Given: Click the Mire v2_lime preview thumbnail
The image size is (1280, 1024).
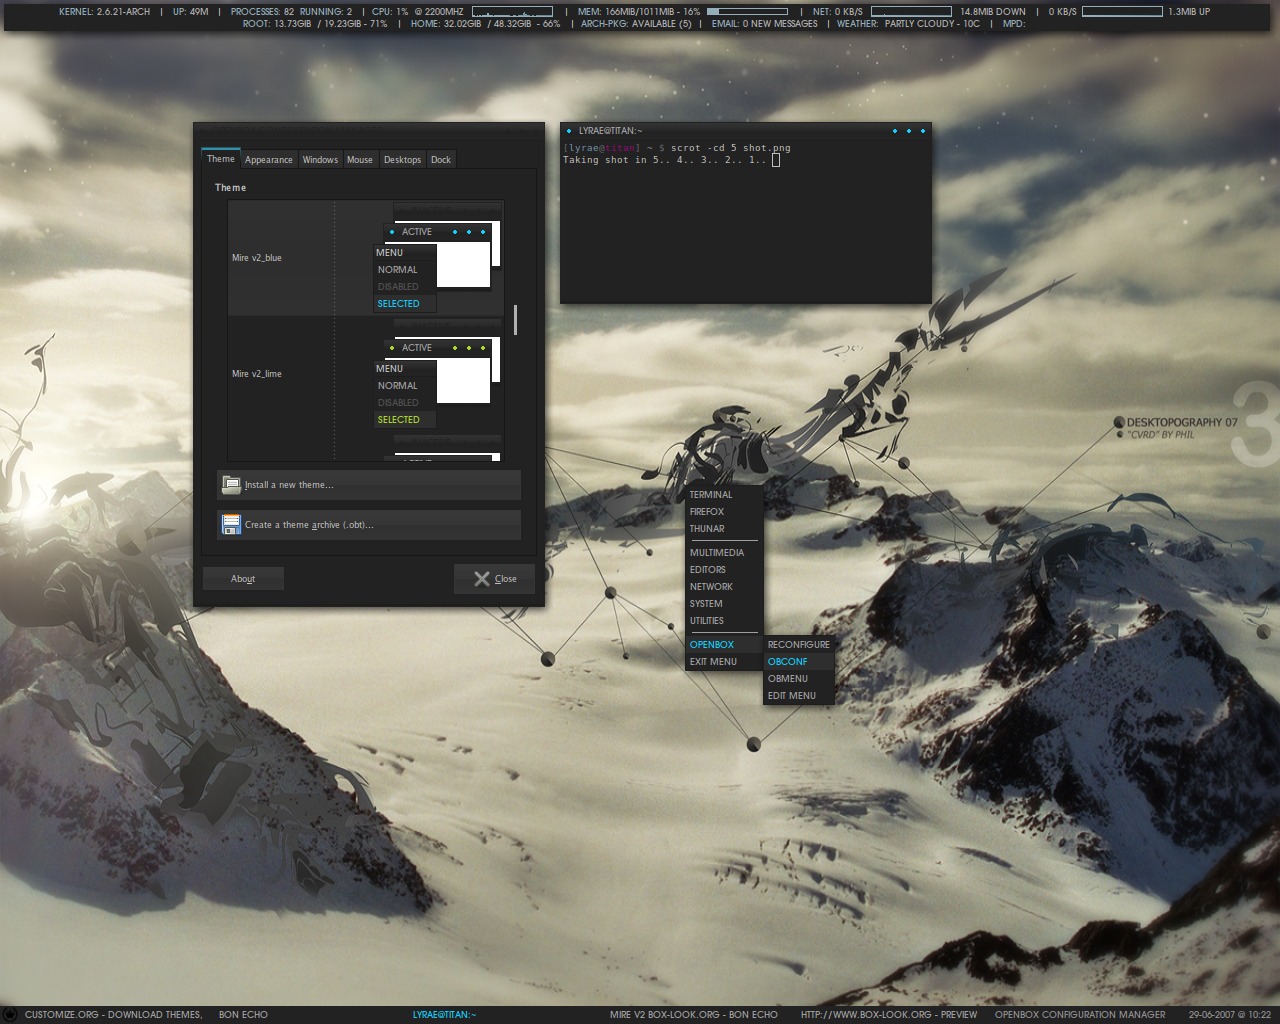Looking at the screenshot, I should [x=437, y=374].
